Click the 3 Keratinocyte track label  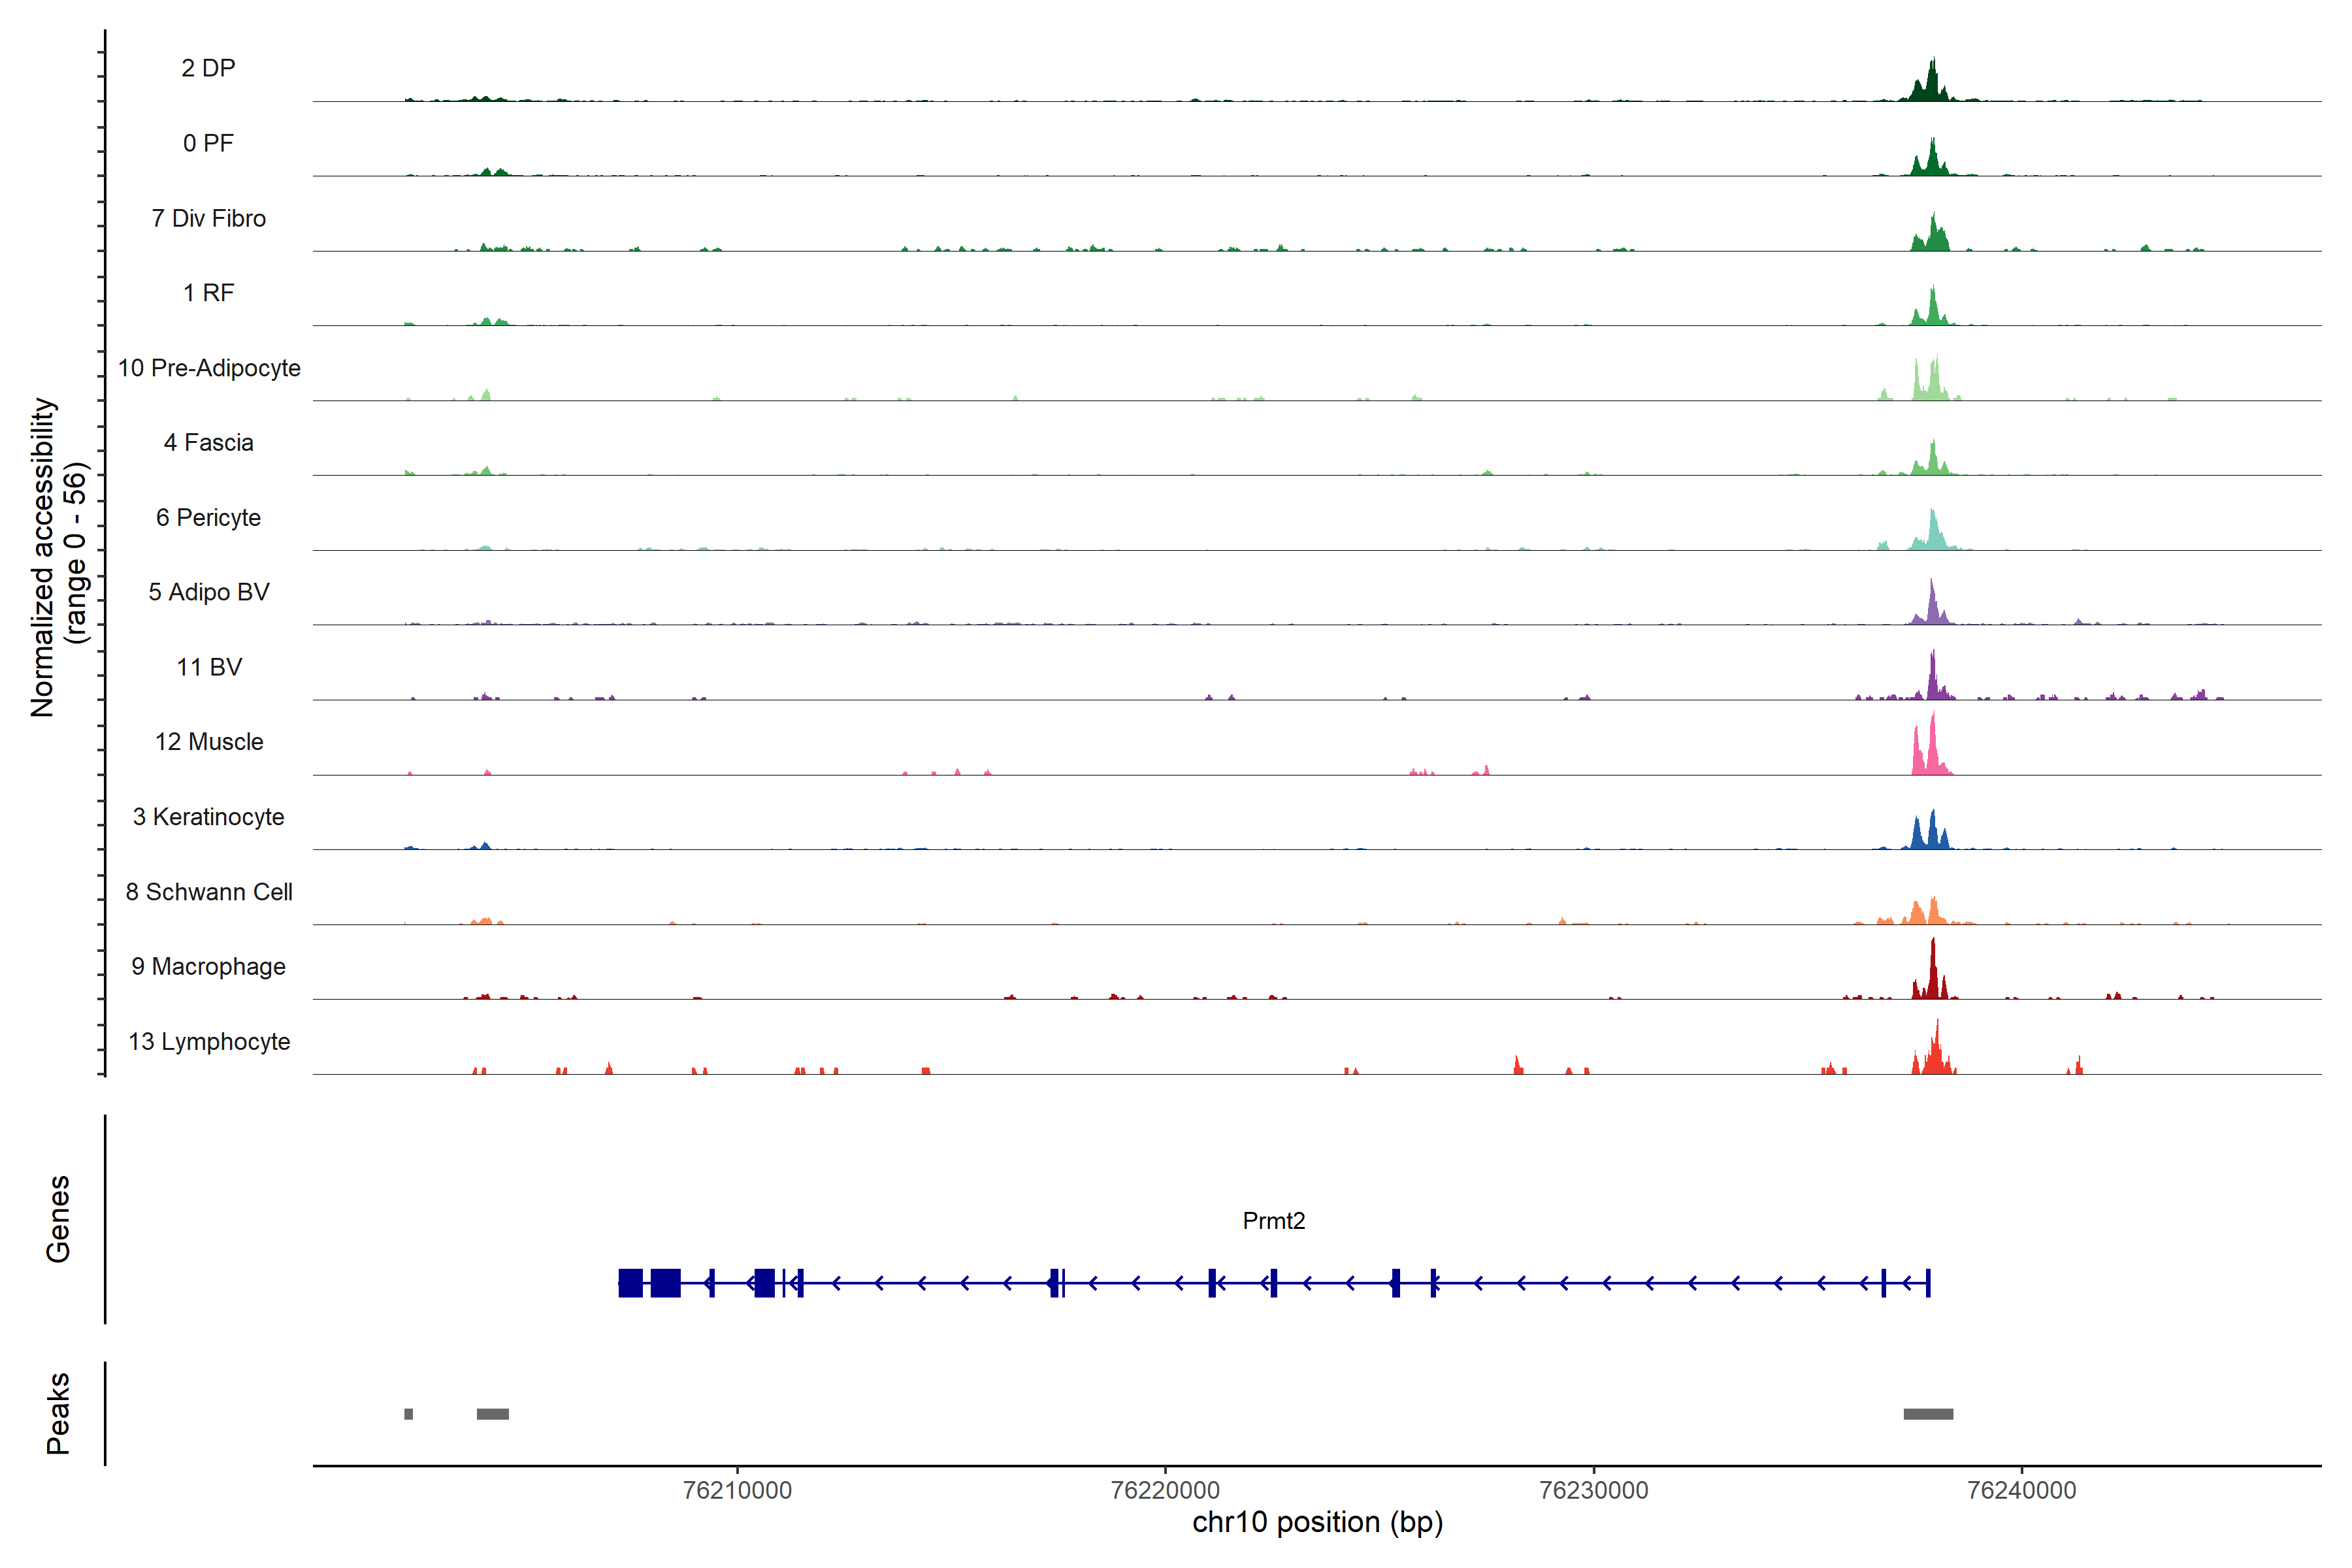pos(208,817)
